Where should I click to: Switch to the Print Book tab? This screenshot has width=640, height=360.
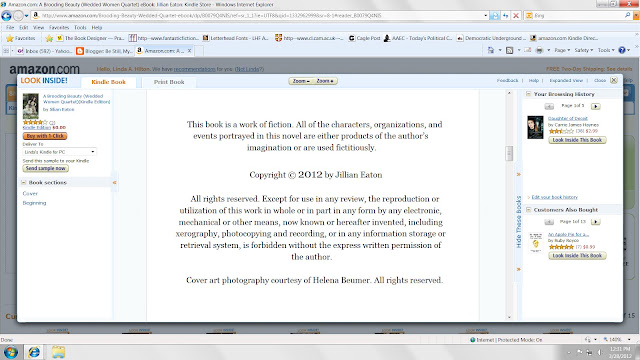pos(169,82)
